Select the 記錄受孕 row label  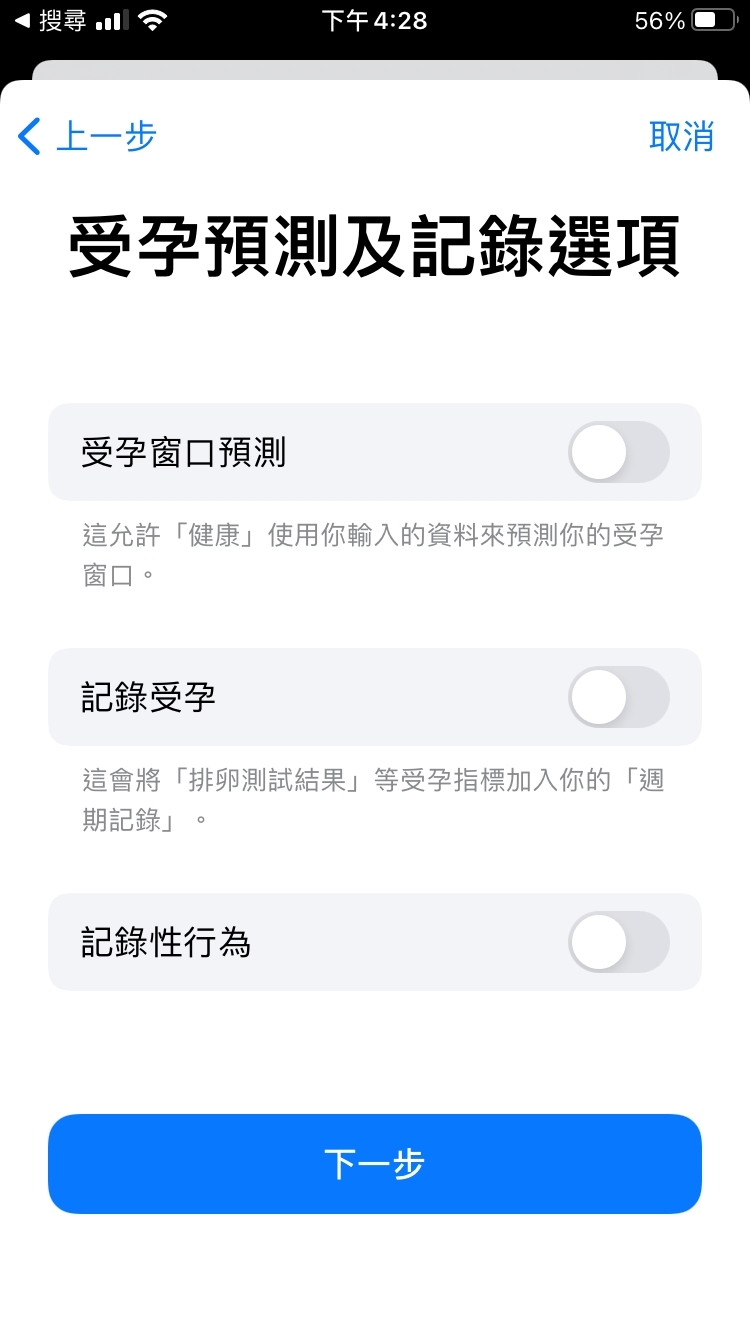(x=149, y=697)
